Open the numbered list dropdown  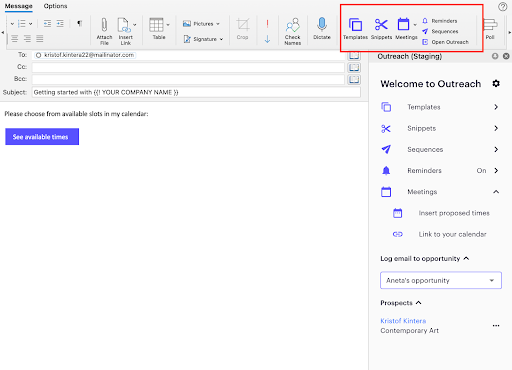30,24
